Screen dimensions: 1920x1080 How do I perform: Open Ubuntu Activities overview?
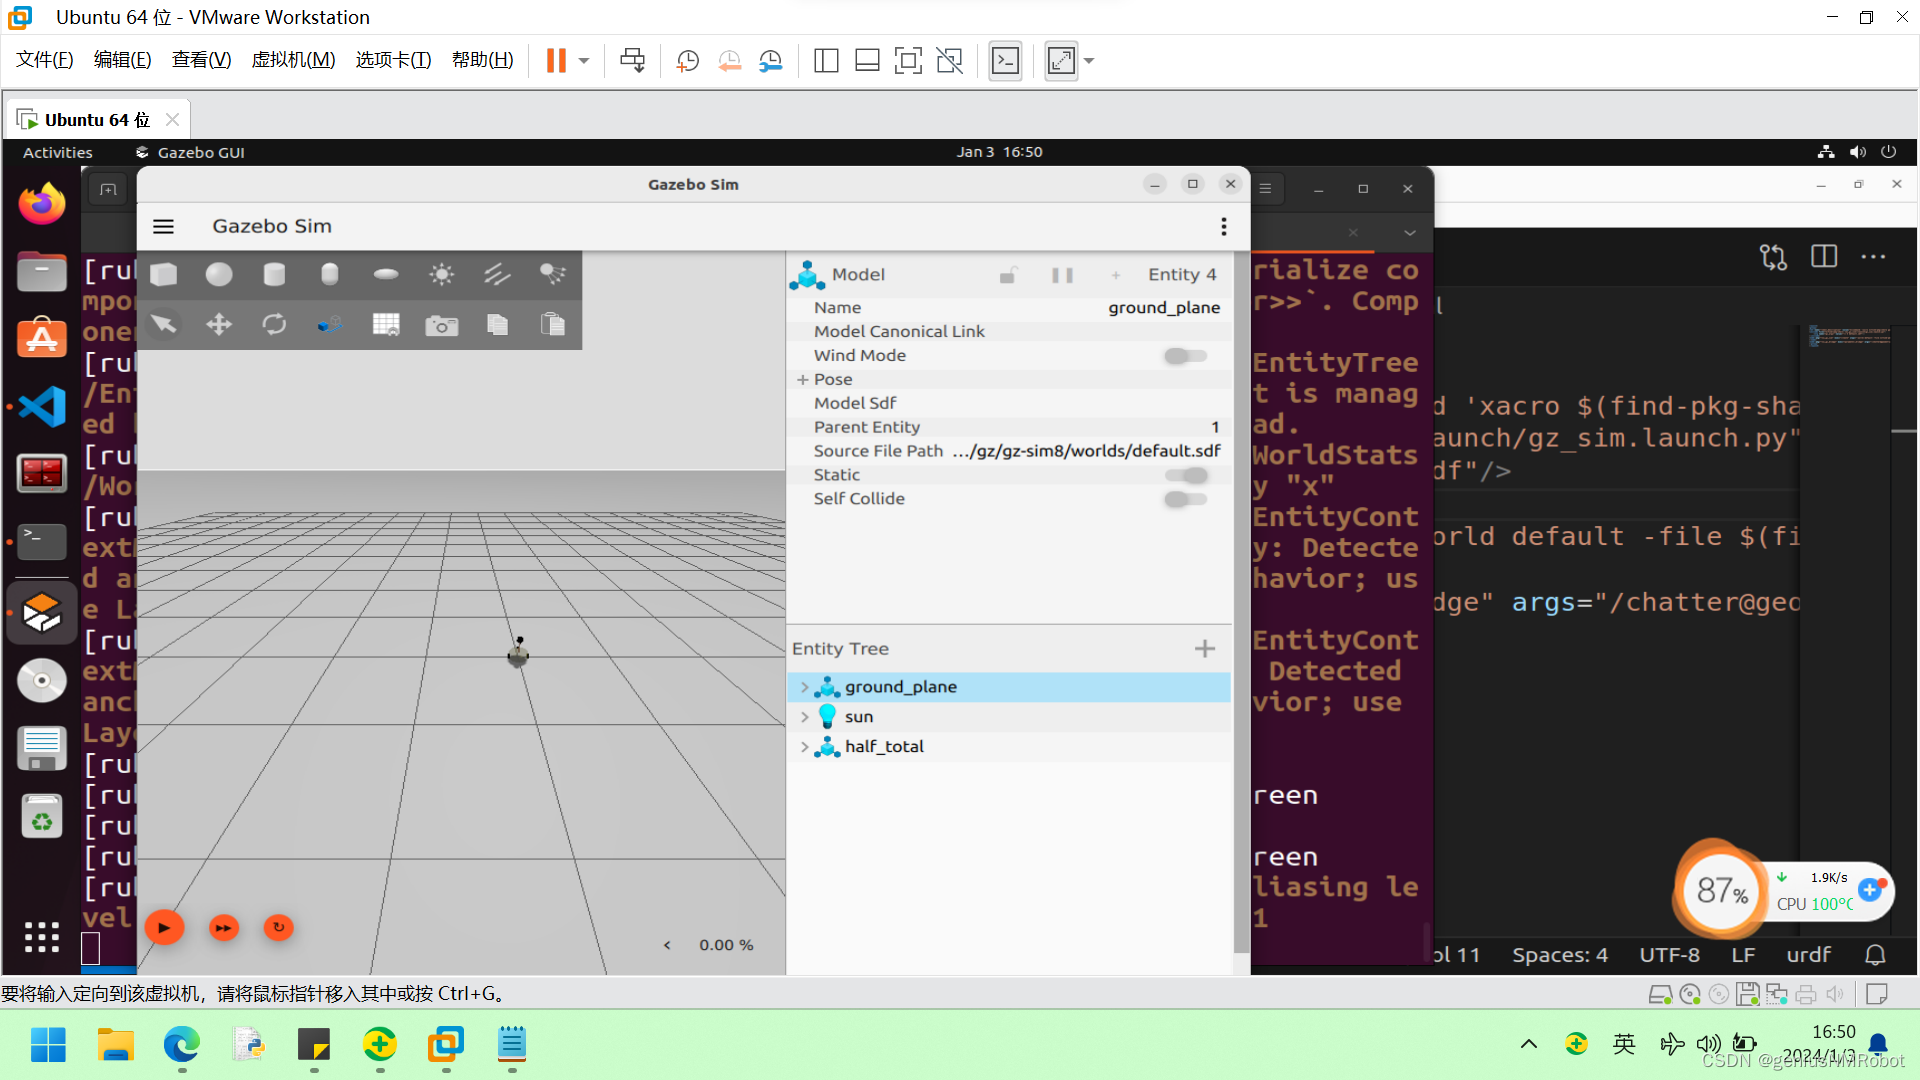[57, 152]
